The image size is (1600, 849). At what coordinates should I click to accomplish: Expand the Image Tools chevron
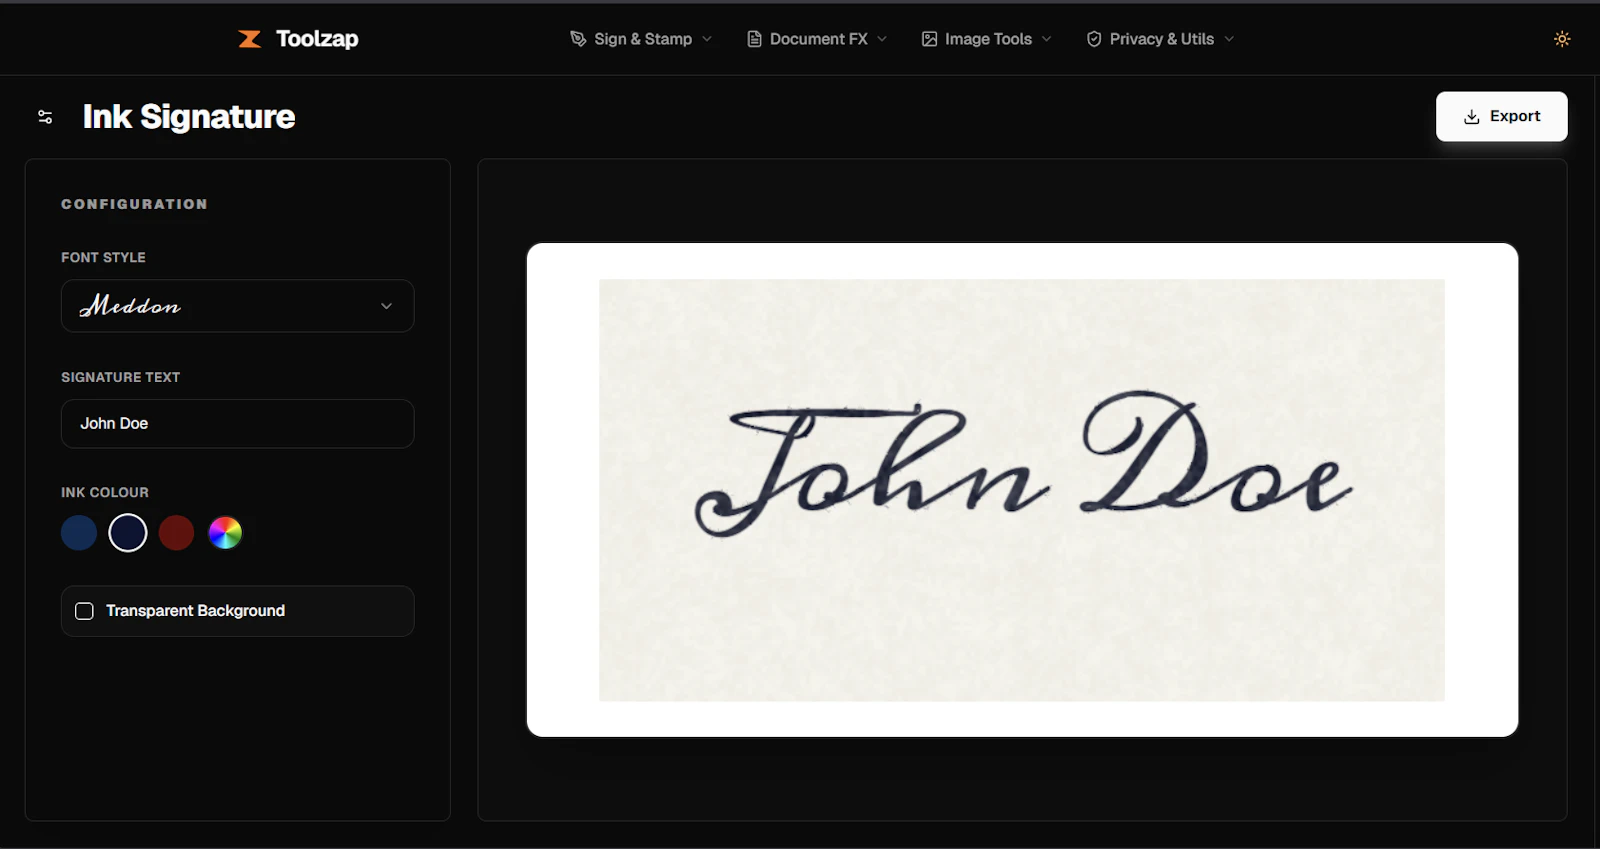[x=1047, y=39]
